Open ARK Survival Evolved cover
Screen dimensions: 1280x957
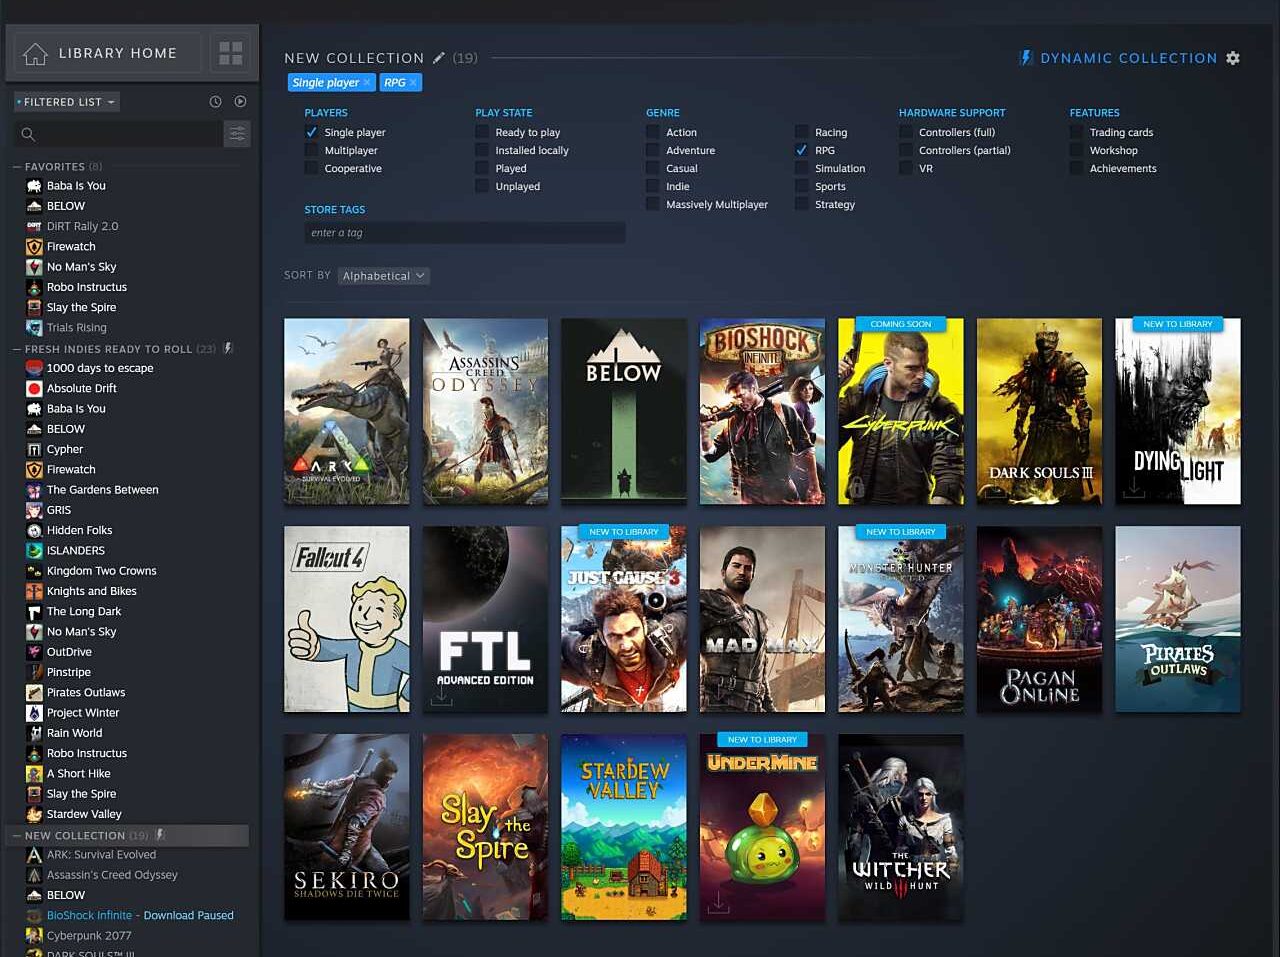tap(347, 411)
